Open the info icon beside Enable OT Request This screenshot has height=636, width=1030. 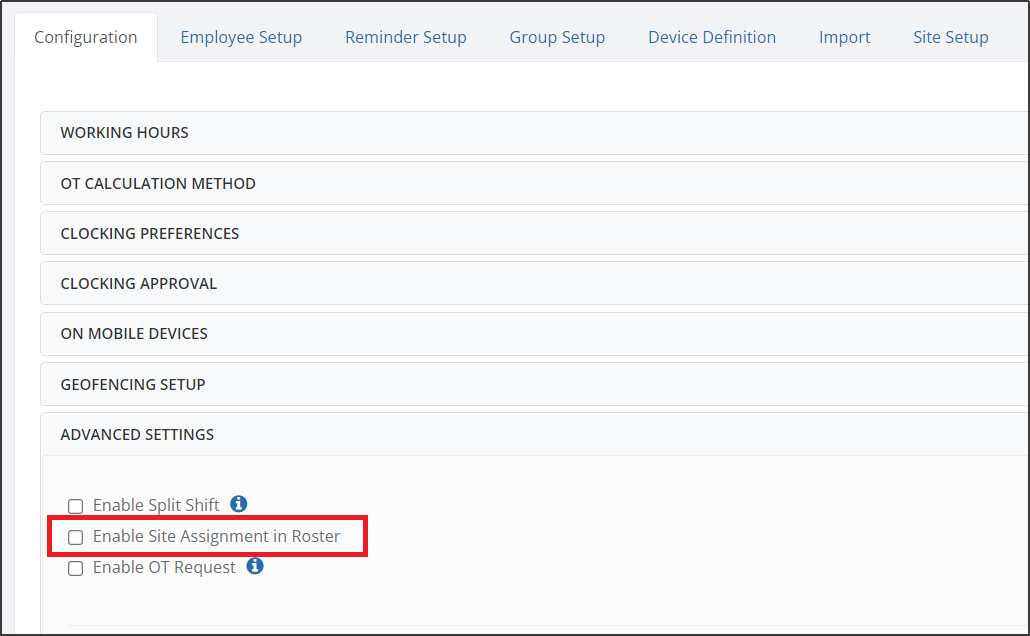click(x=255, y=566)
